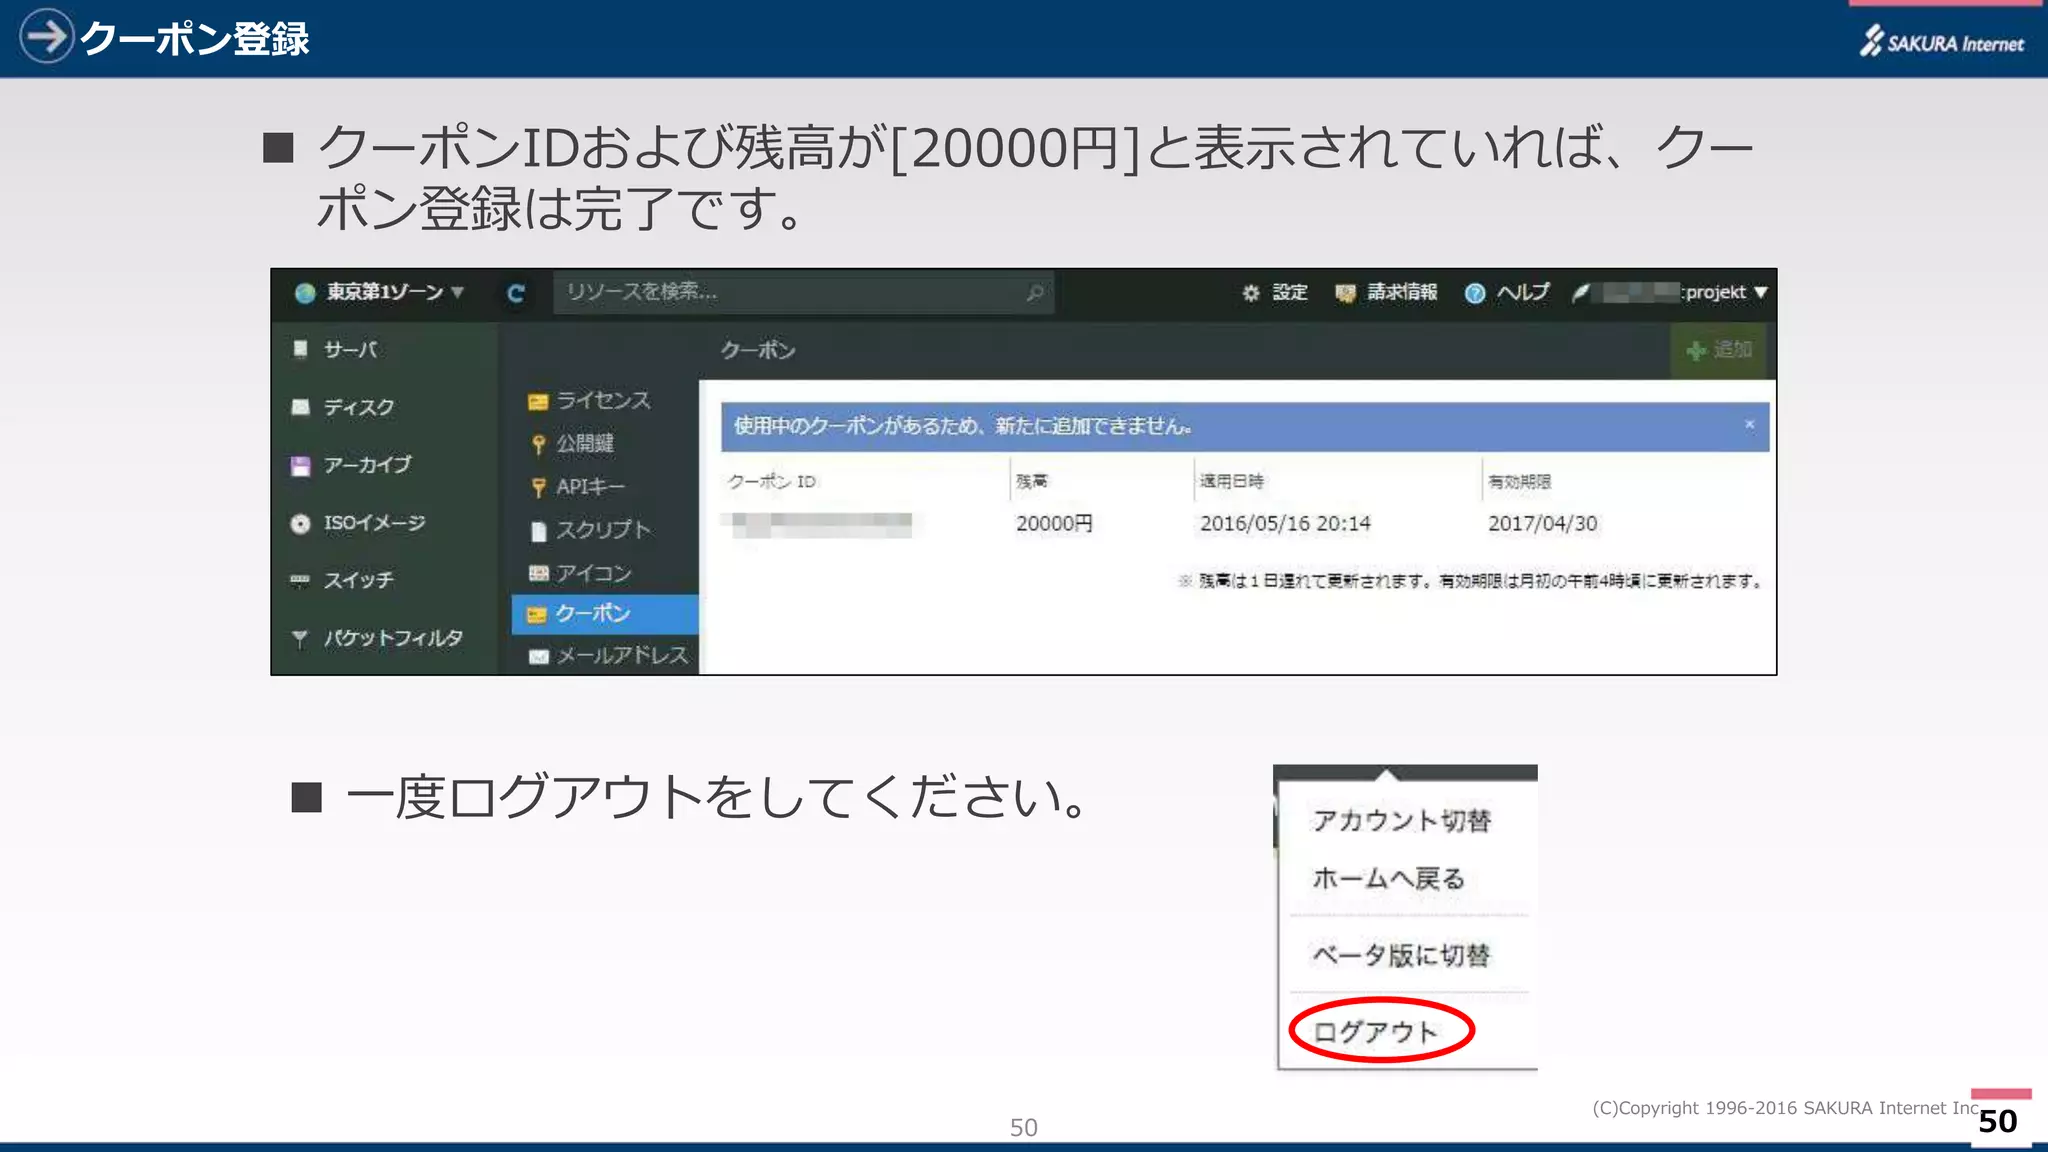Click the blurred coupon ID cell
2048x1152 pixels.
pos(820,525)
